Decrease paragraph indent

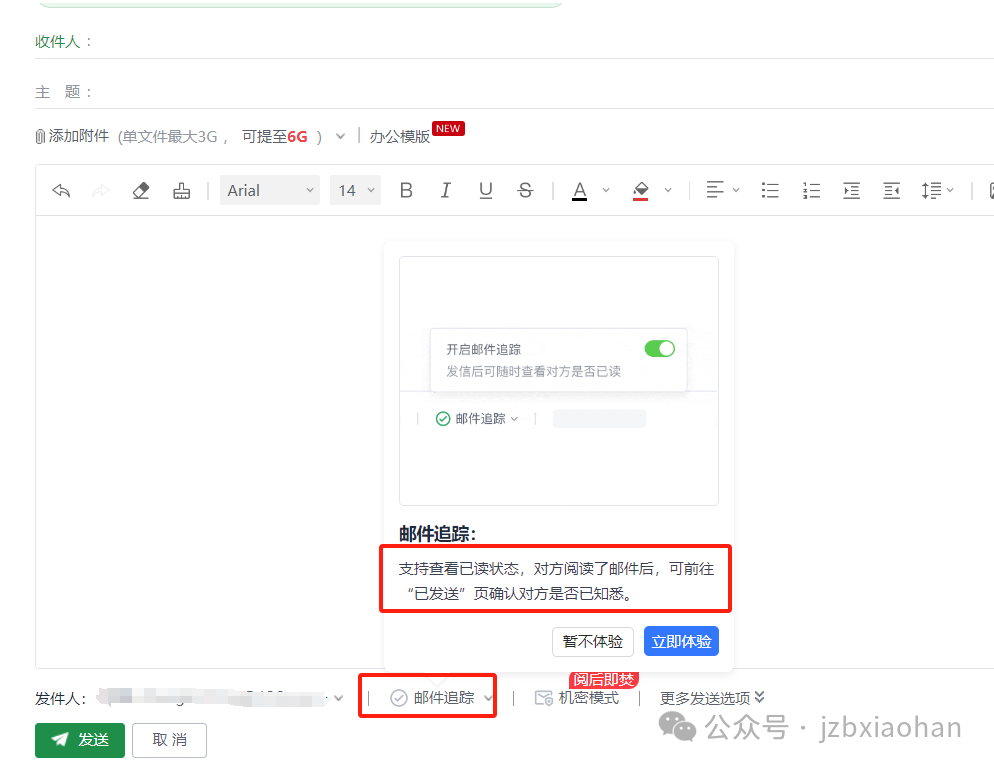(891, 190)
